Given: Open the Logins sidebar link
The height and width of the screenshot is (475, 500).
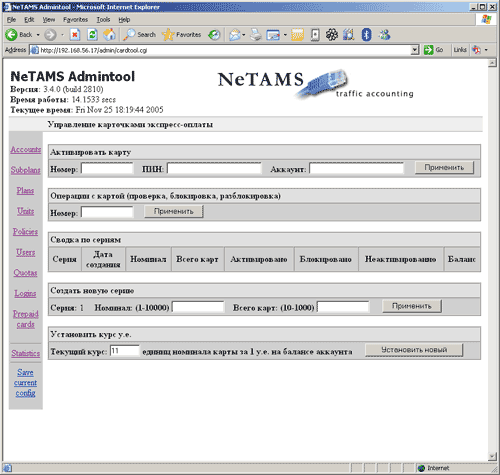Looking at the screenshot, I should pos(25,294).
